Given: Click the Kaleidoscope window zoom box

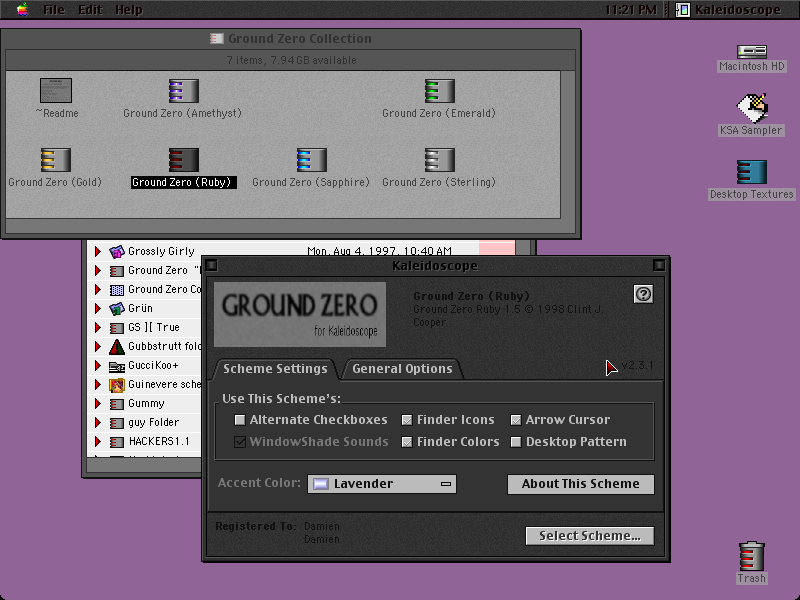Looking at the screenshot, I should click(x=659, y=265).
